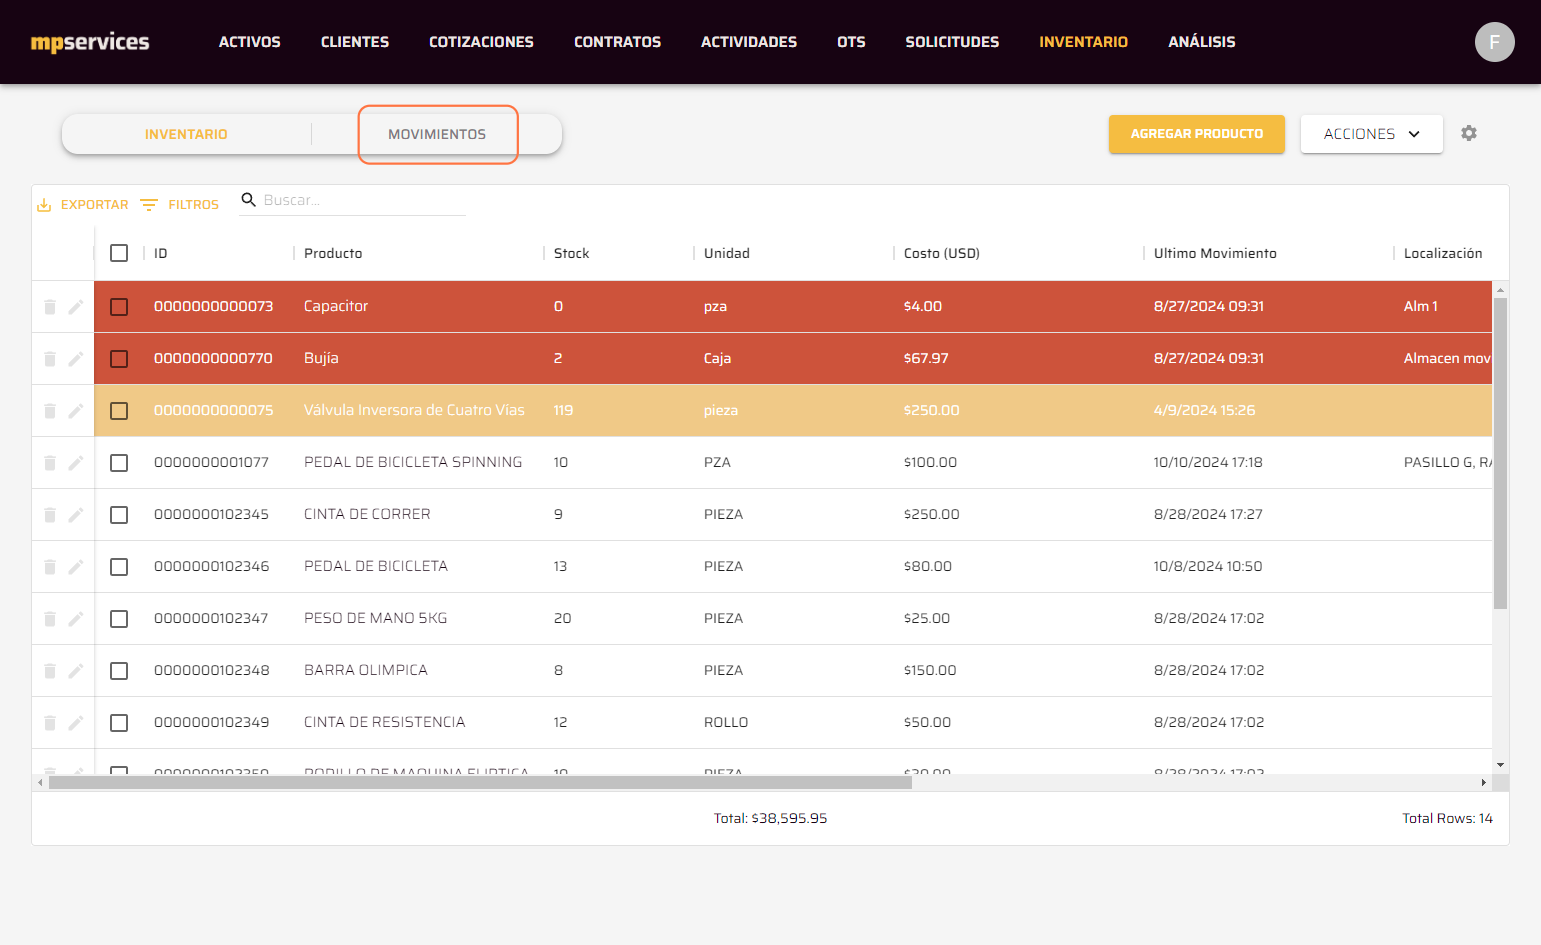Go to mpservices logo home
The image size is (1541, 945).
90,42
